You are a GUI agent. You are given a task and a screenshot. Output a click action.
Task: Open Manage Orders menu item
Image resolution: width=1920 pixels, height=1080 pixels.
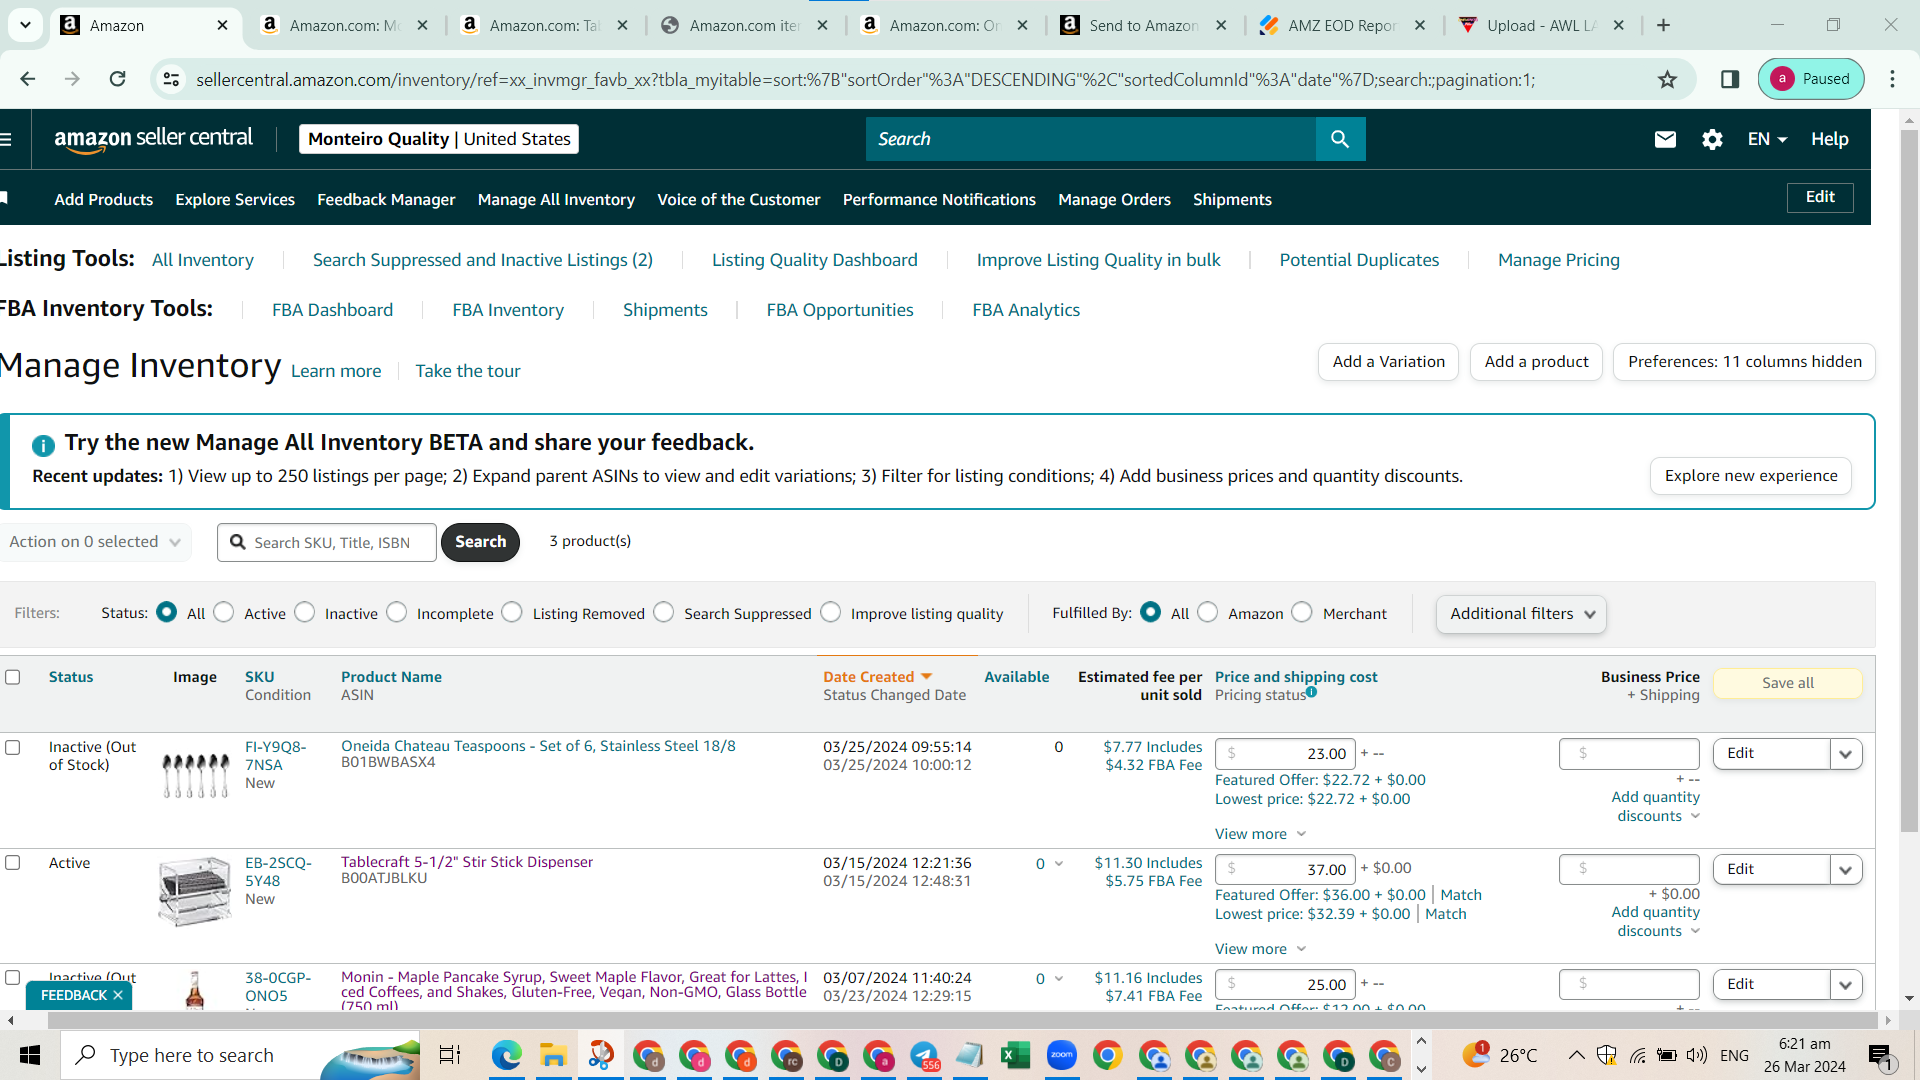(1114, 199)
